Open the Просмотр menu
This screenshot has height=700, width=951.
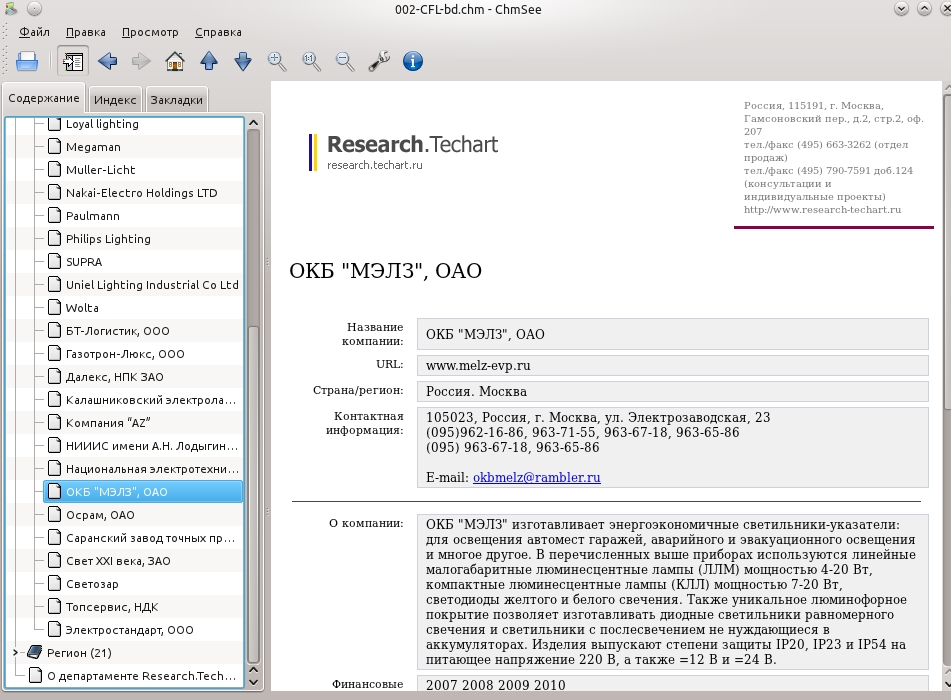150,32
